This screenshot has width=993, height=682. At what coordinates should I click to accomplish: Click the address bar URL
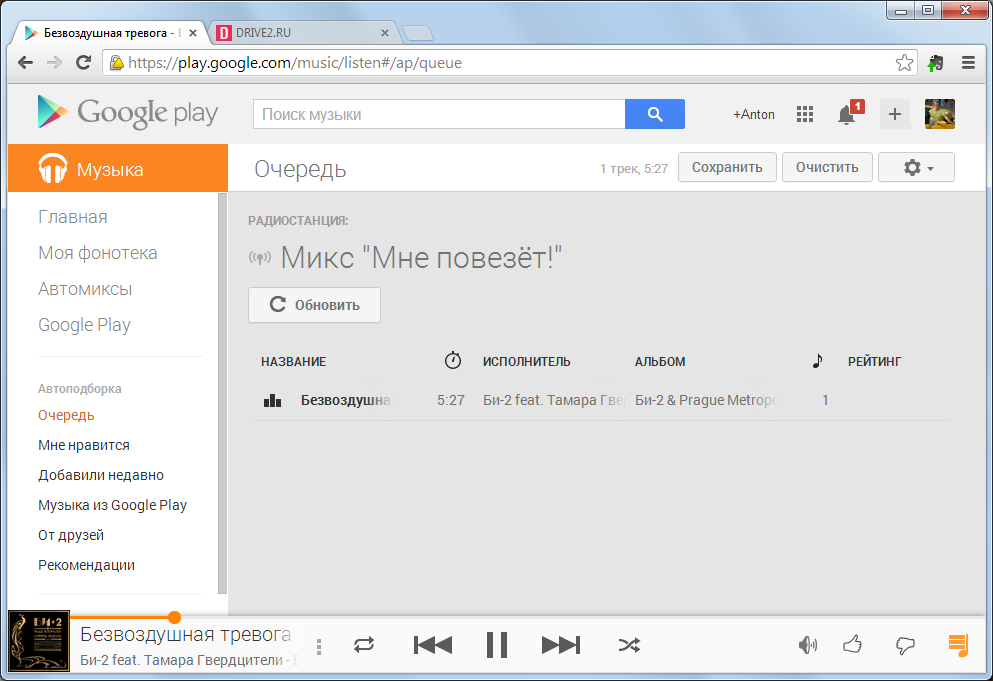pyautogui.click(x=294, y=63)
